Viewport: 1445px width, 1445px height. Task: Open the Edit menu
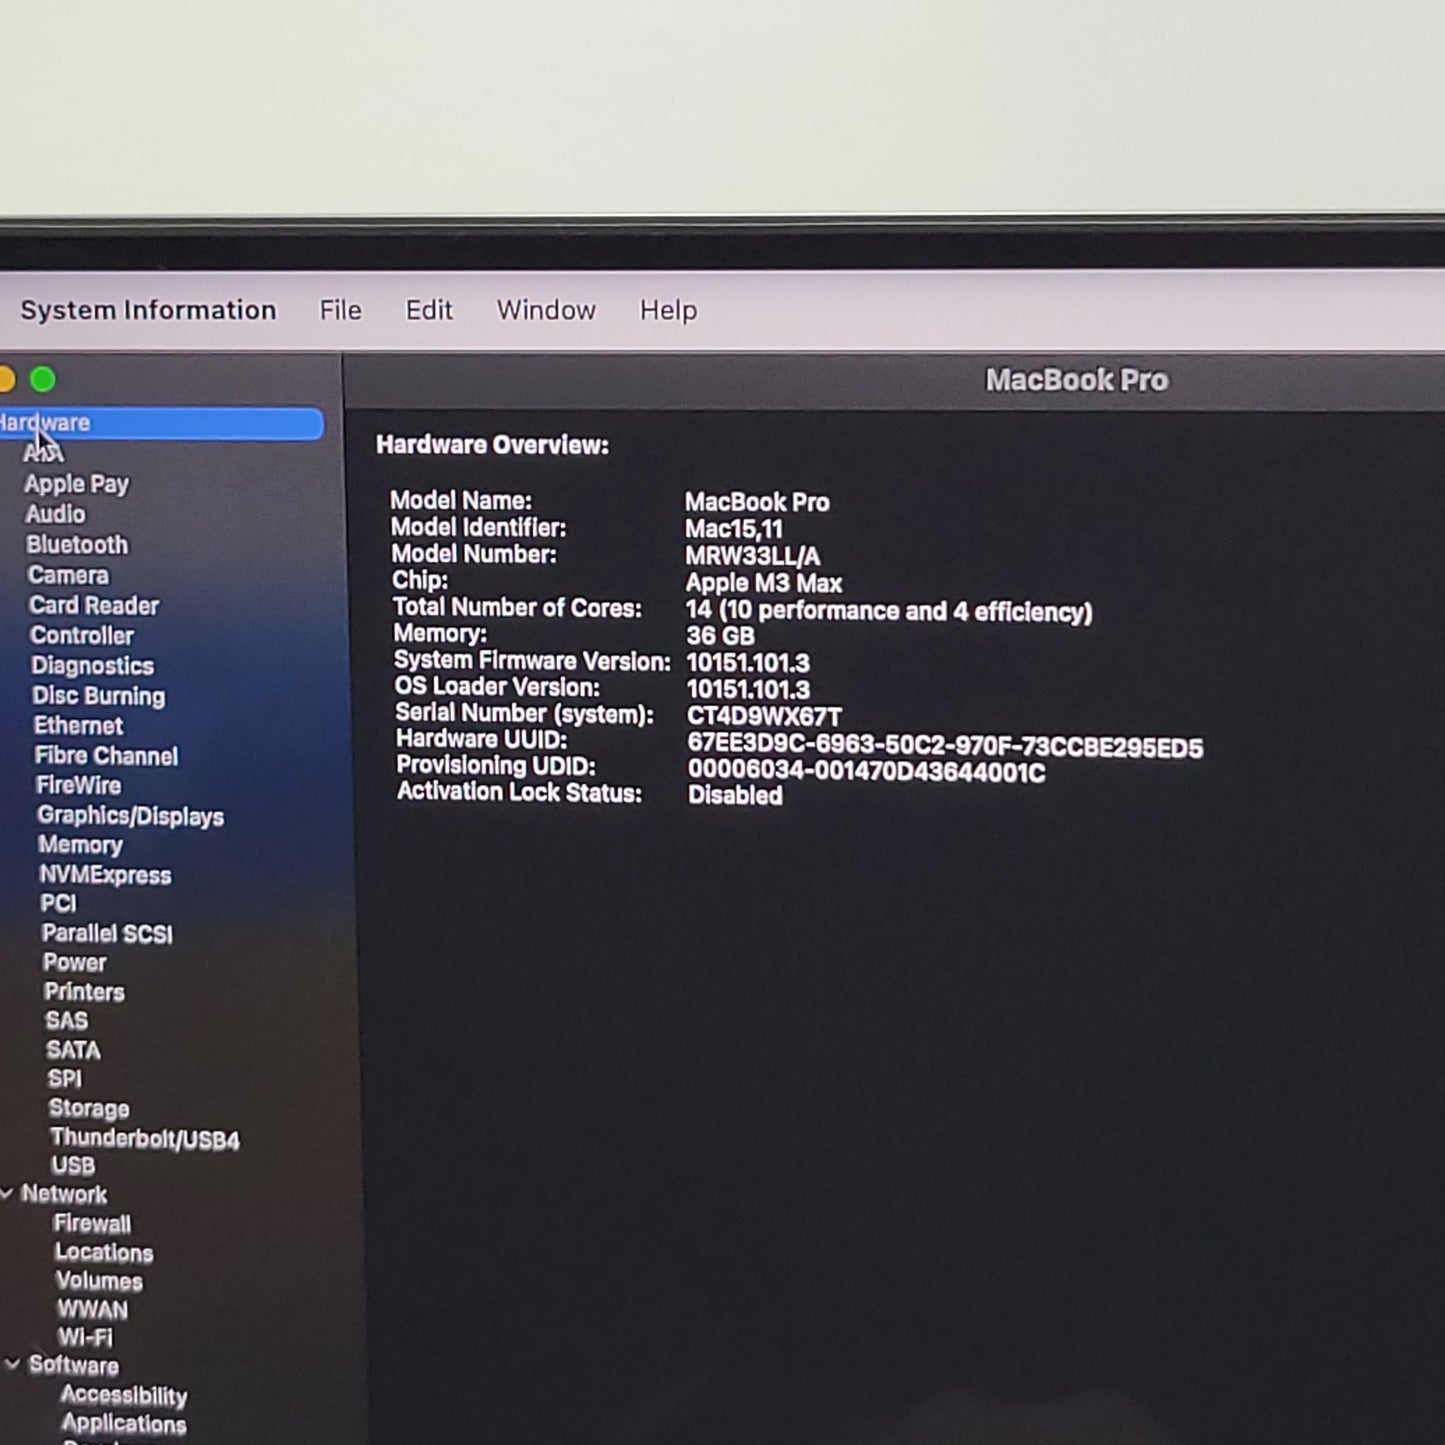[x=429, y=310]
